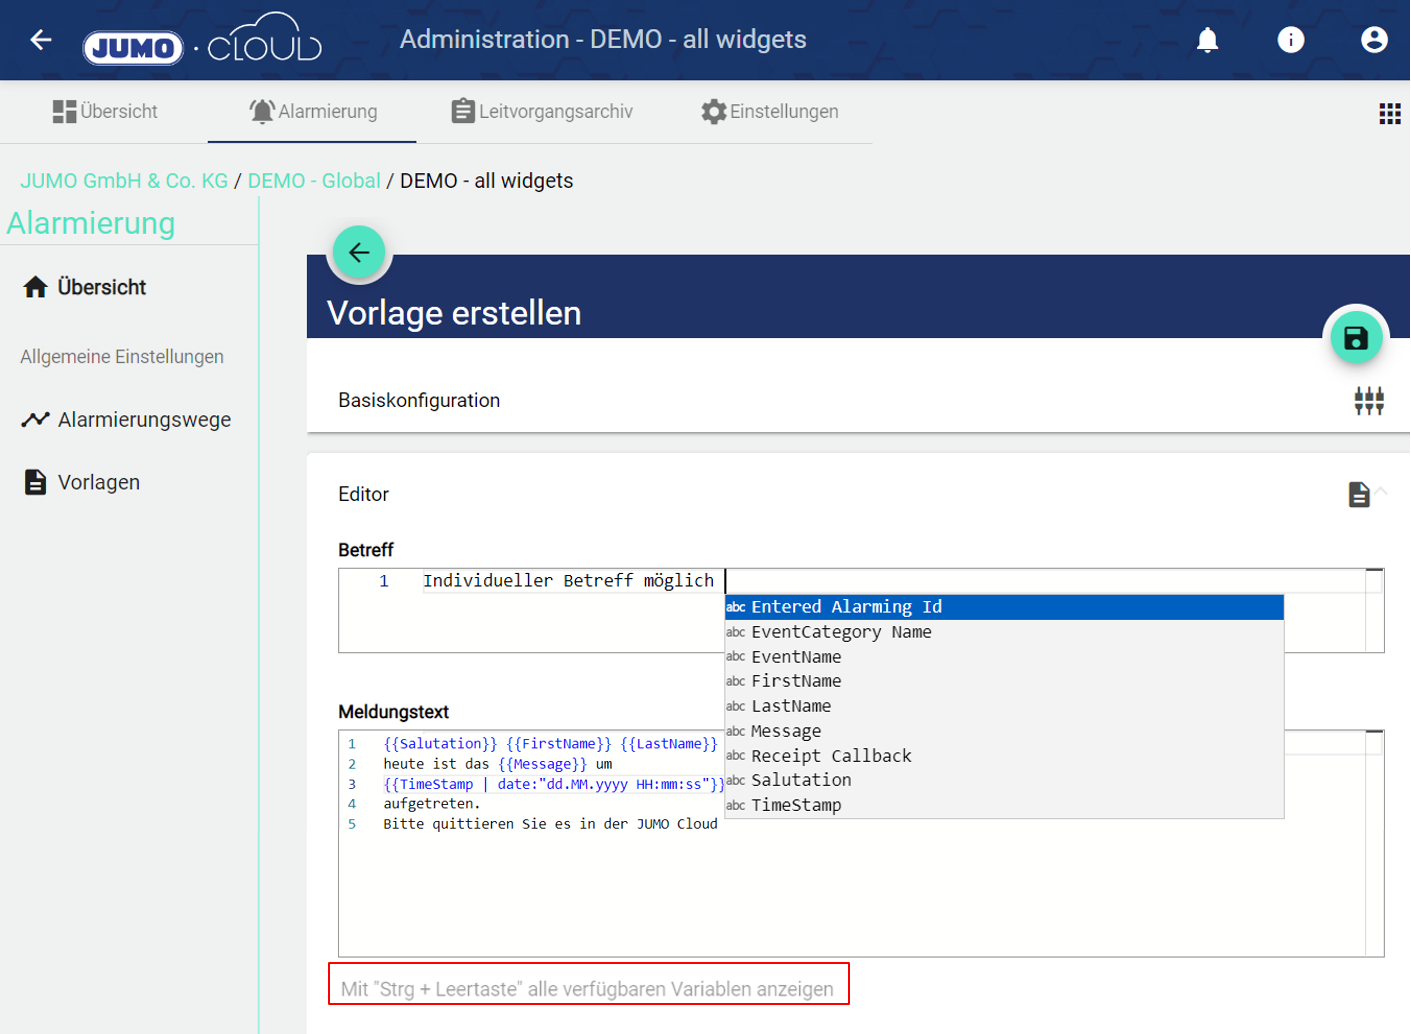Collapse the Editor section

coord(1381,491)
